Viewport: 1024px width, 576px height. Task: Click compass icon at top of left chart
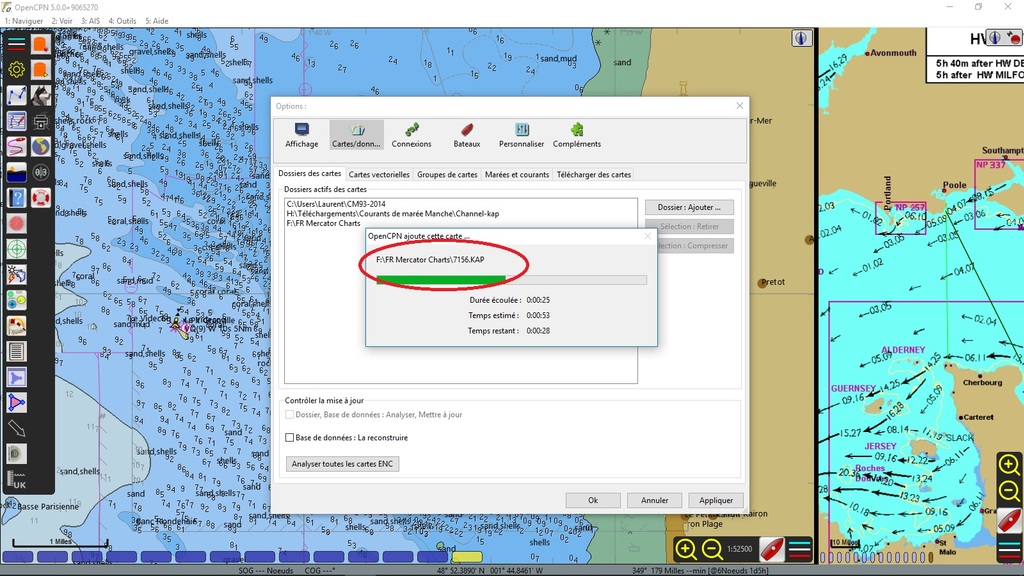coord(801,39)
